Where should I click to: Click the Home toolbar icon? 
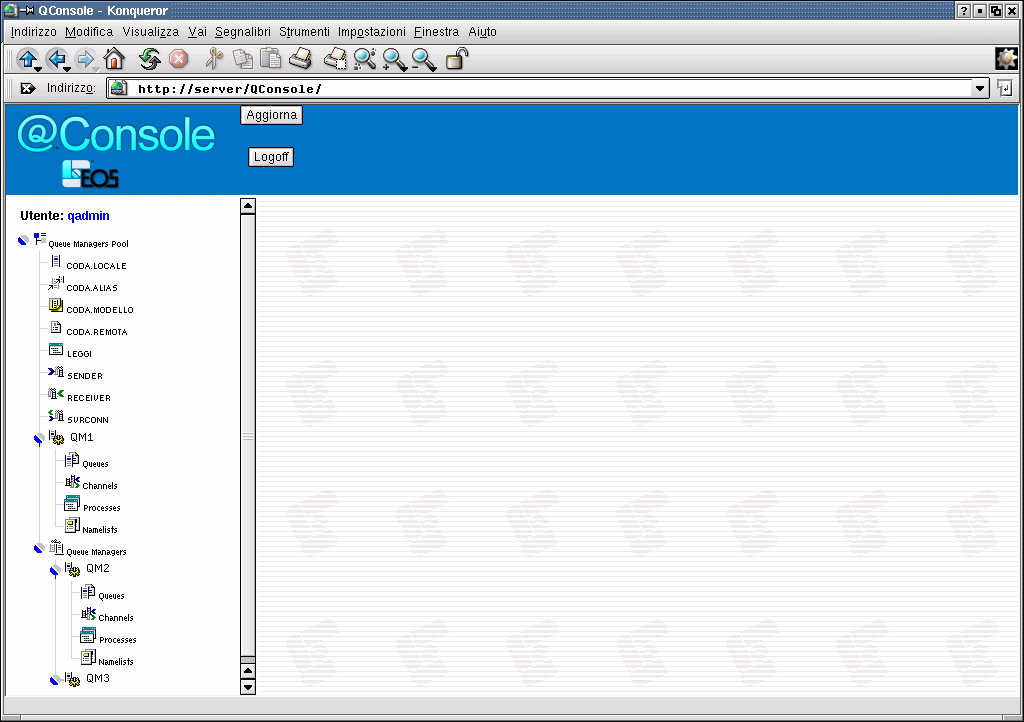[x=114, y=59]
